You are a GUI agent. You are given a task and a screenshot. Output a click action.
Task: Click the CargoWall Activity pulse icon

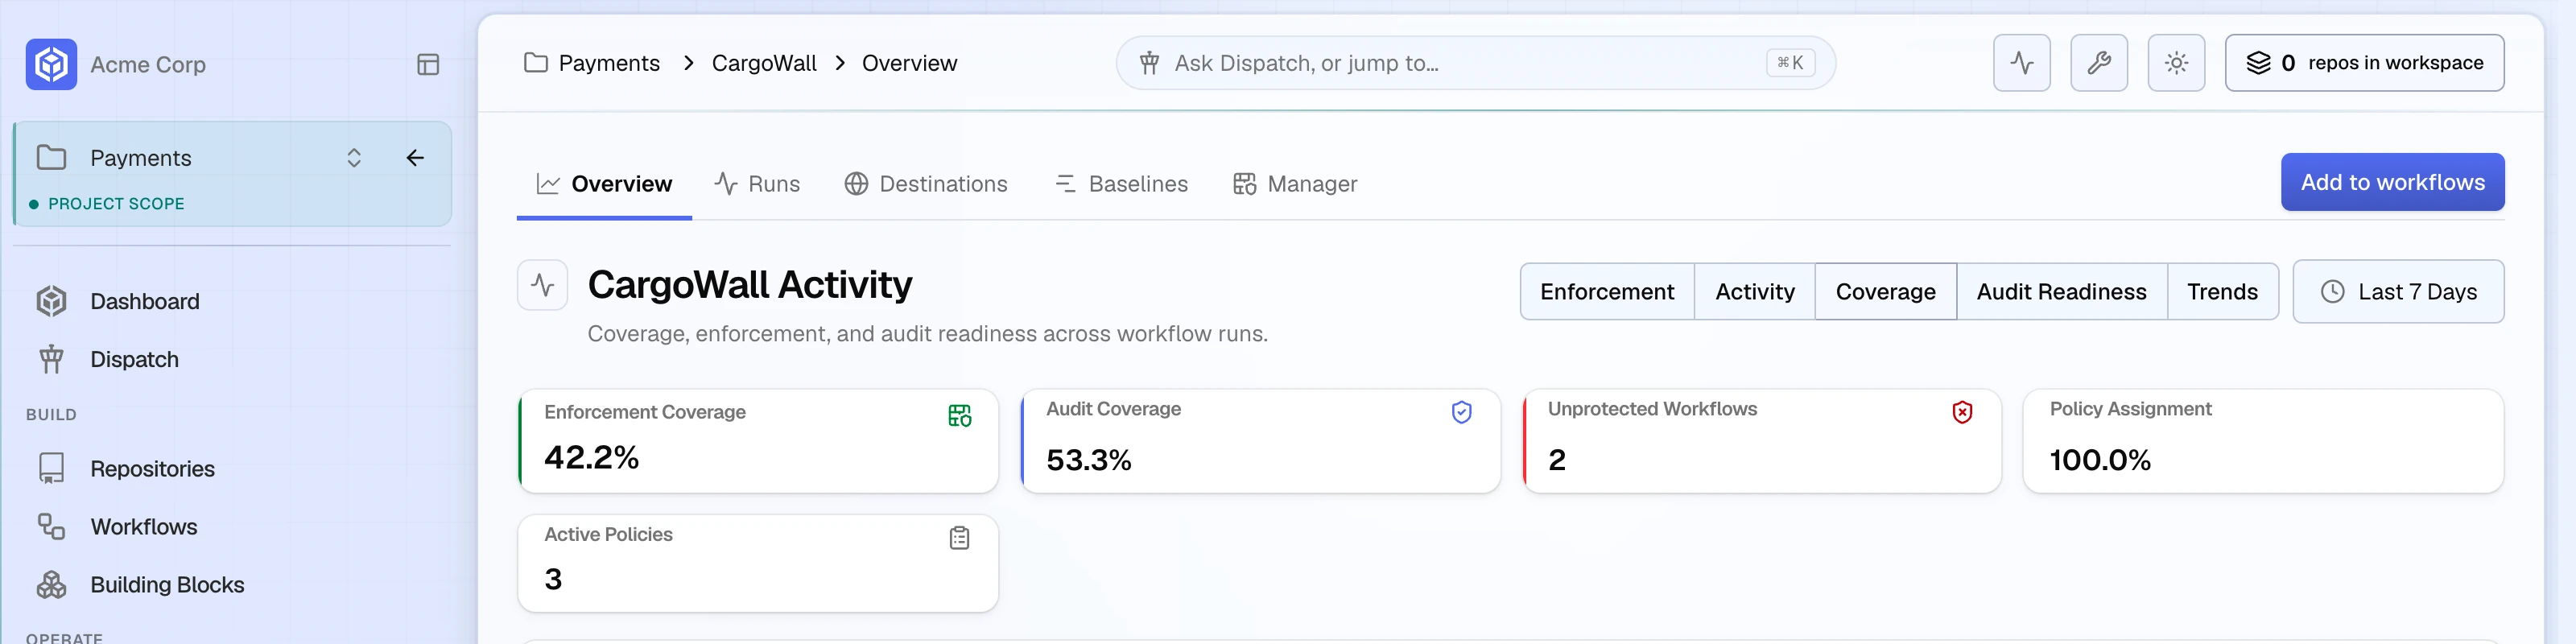[543, 285]
